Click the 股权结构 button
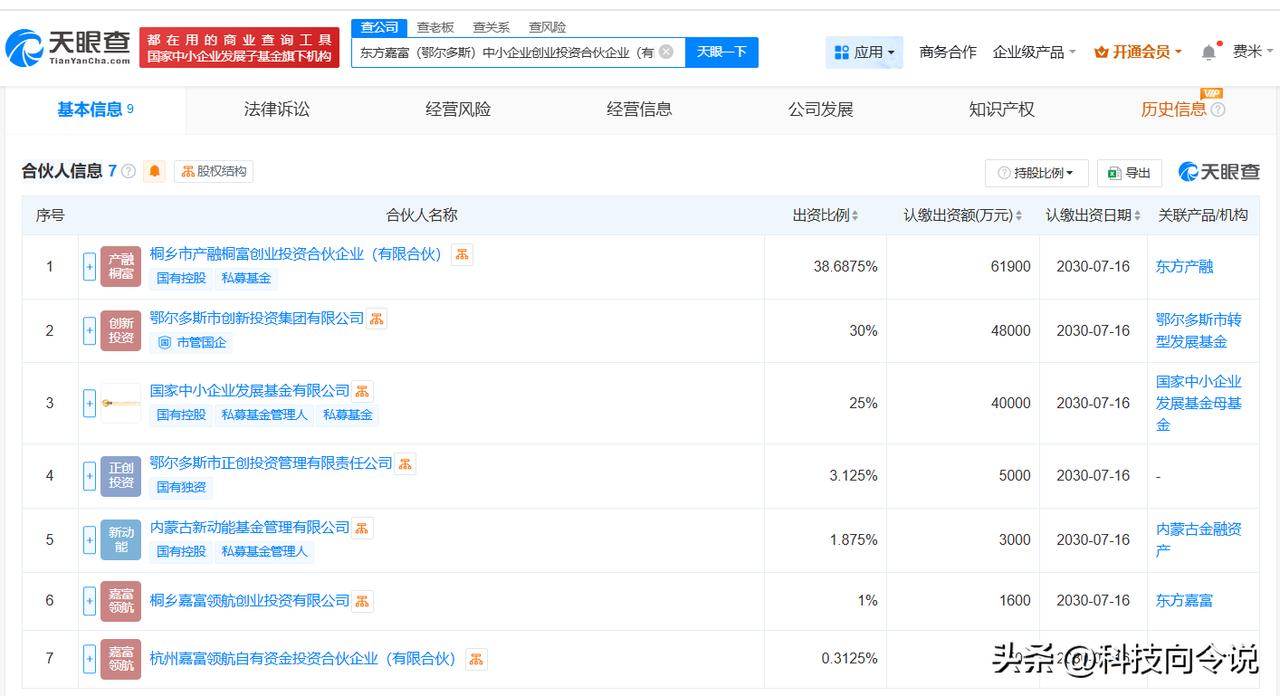 click(x=214, y=171)
